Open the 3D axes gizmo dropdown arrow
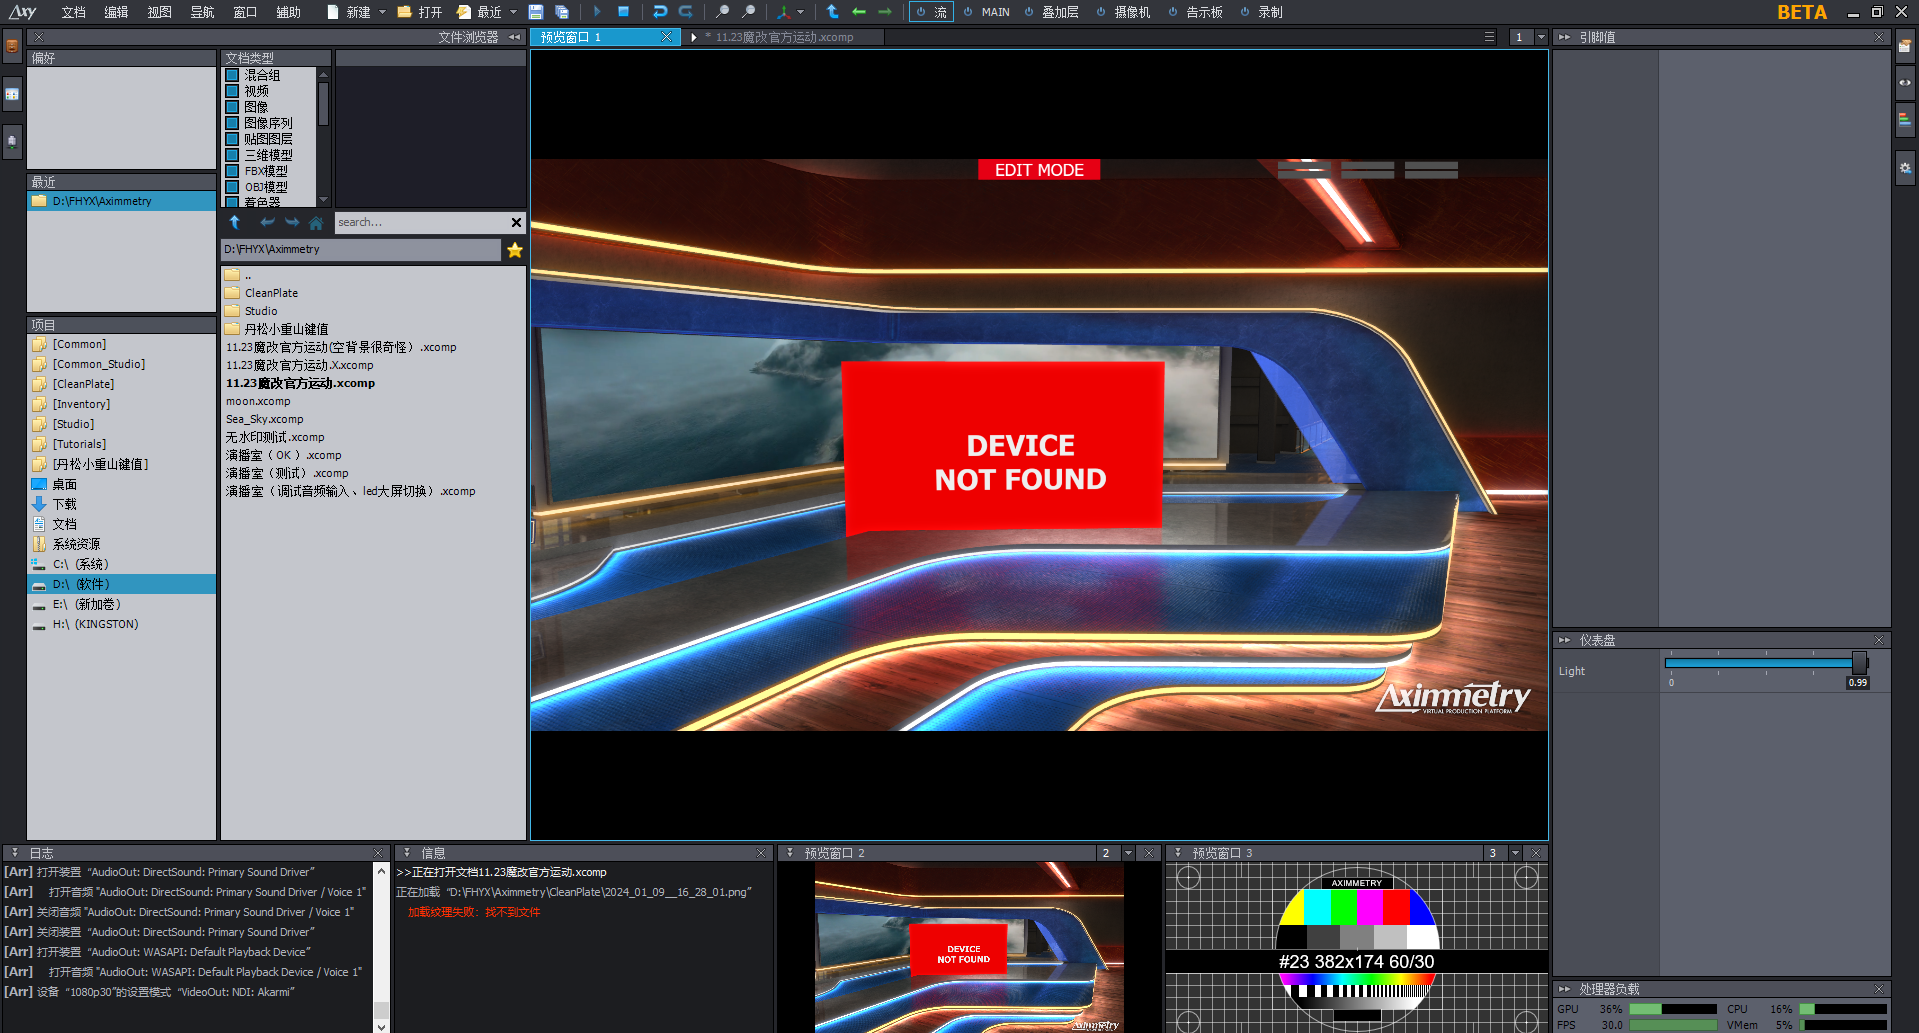1919x1033 pixels. pos(801,12)
